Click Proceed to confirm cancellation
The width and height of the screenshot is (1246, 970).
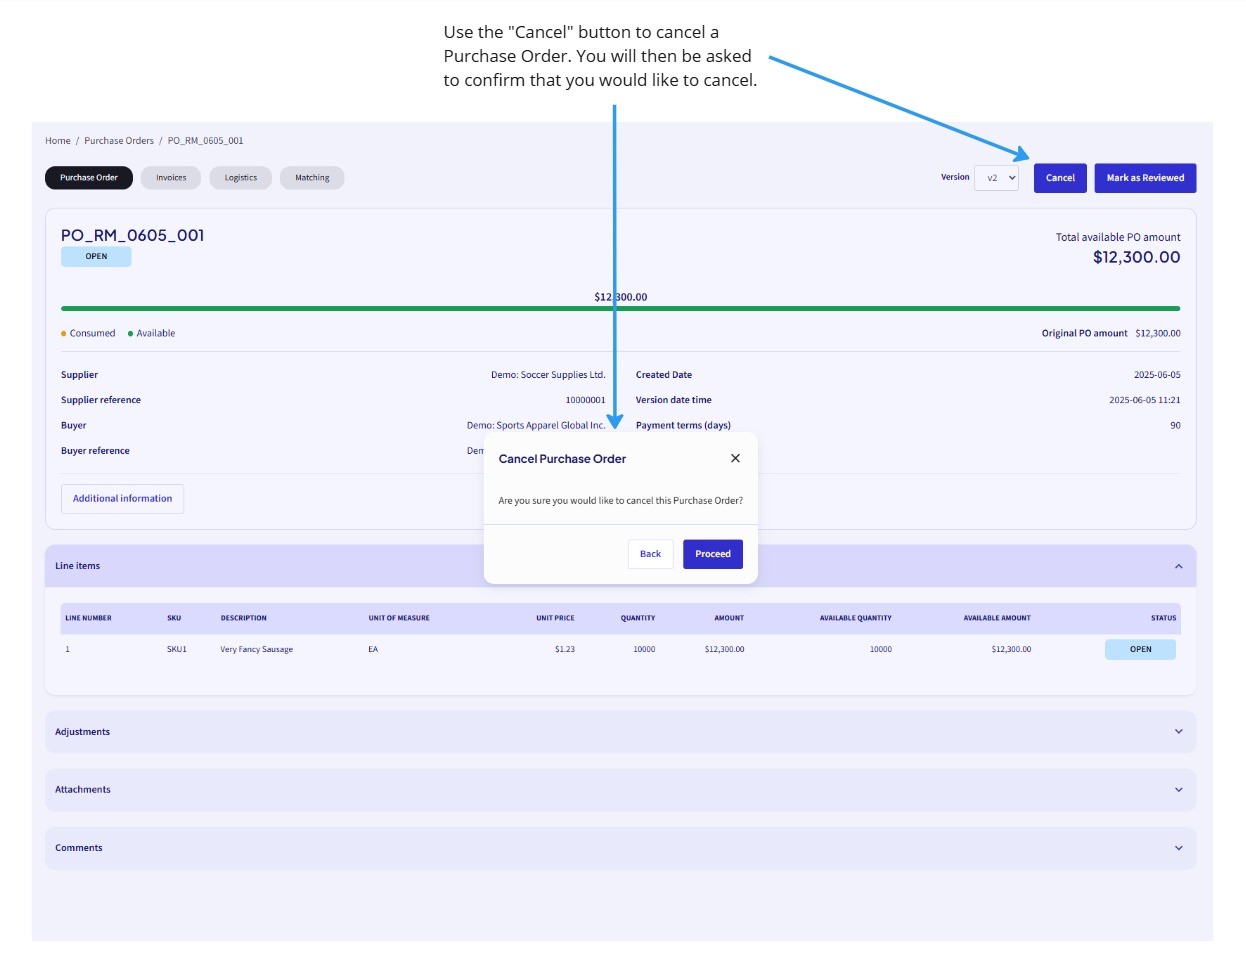pyautogui.click(x=712, y=553)
